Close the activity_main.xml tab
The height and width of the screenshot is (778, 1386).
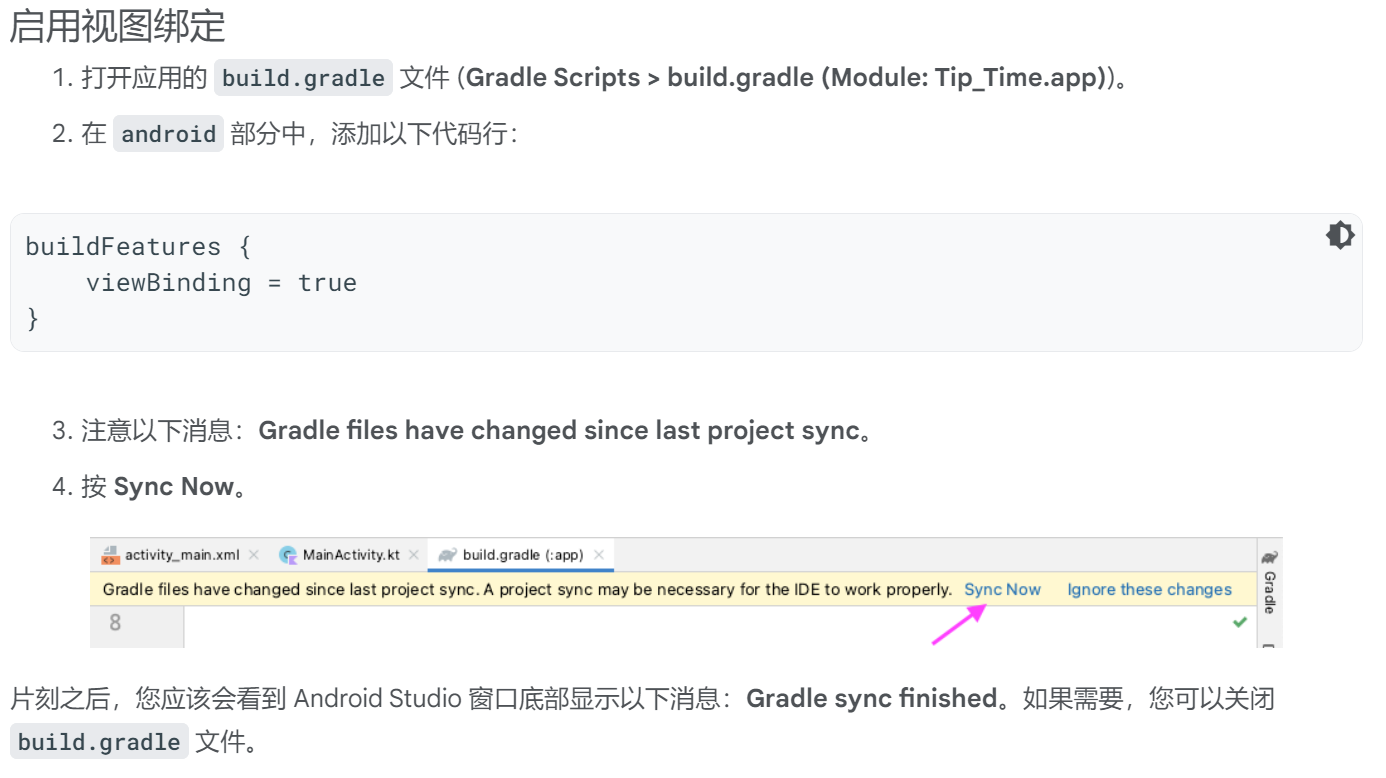(254, 555)
